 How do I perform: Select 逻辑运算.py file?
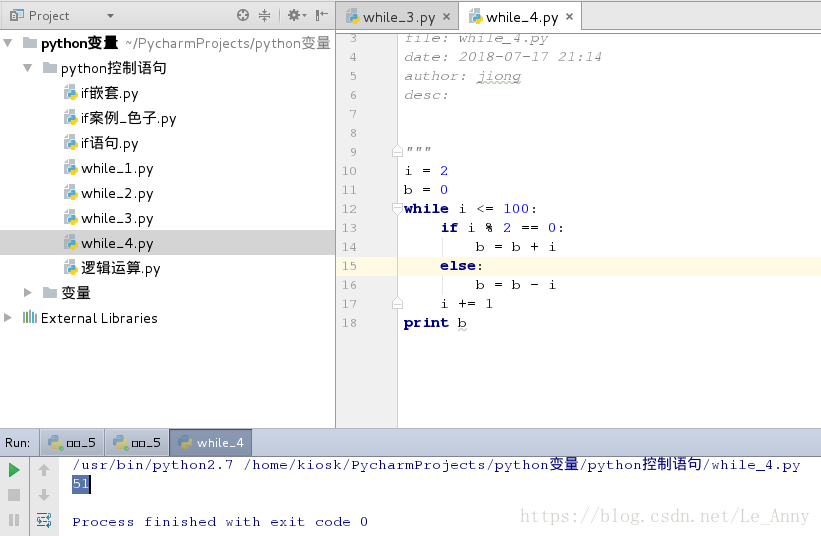(120, 268)
